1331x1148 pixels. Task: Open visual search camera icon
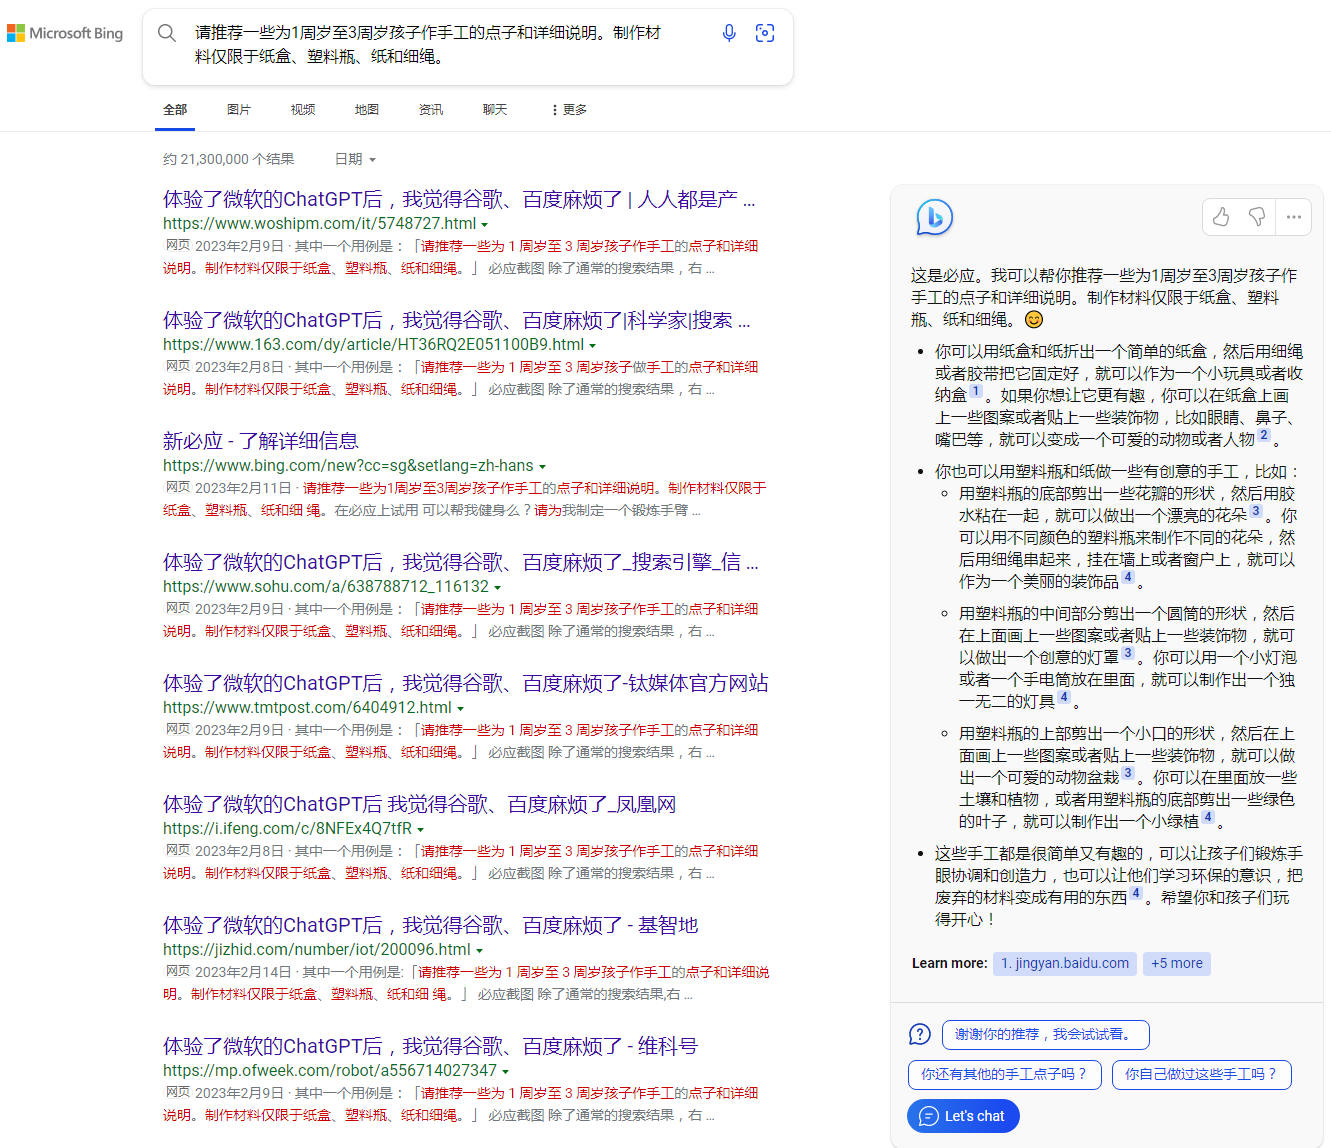coord(765,33)
